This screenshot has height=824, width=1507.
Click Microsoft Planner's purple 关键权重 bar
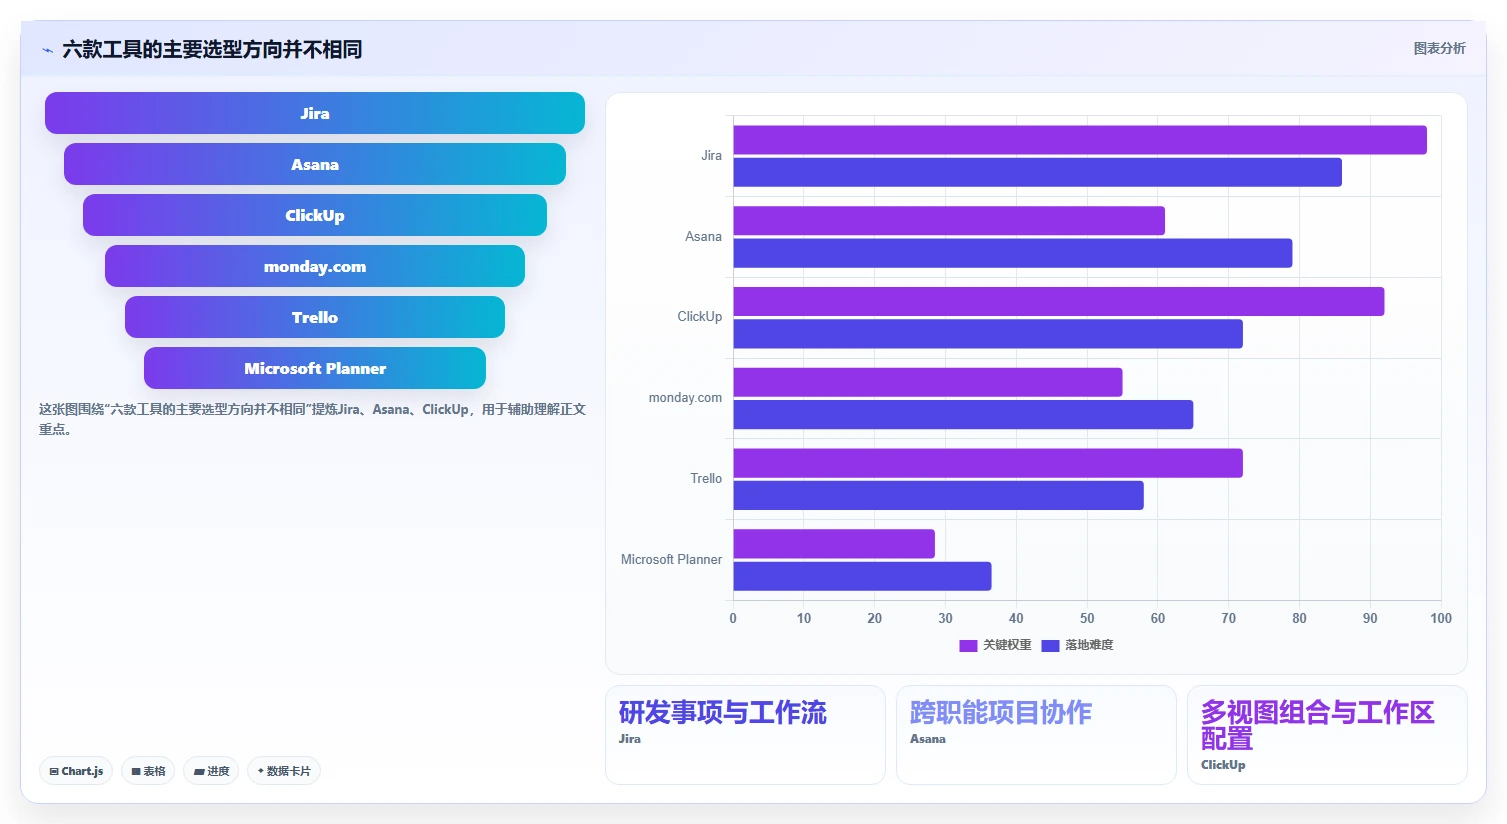coord(834,544)
